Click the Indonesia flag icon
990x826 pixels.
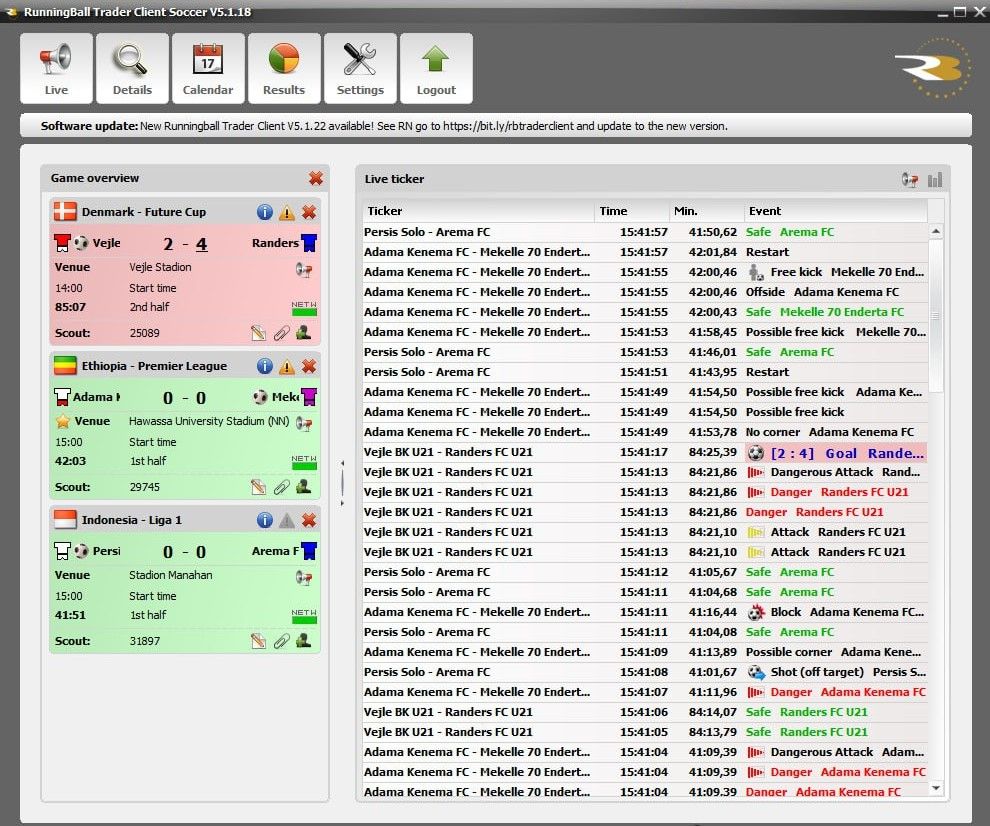point(65,520)
